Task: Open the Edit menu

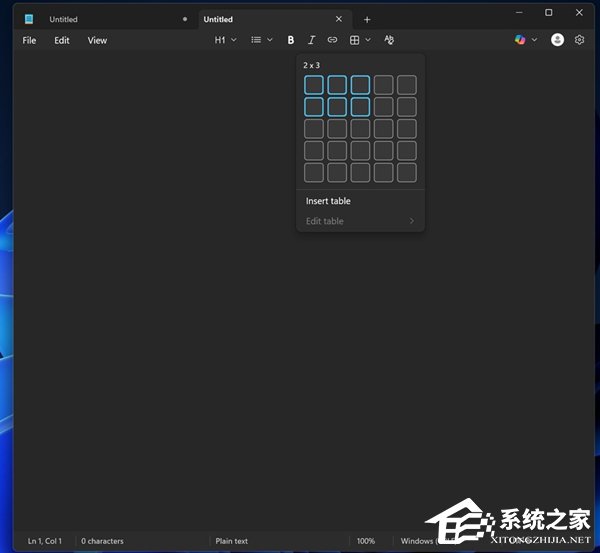Action: (x=62, y=40)
